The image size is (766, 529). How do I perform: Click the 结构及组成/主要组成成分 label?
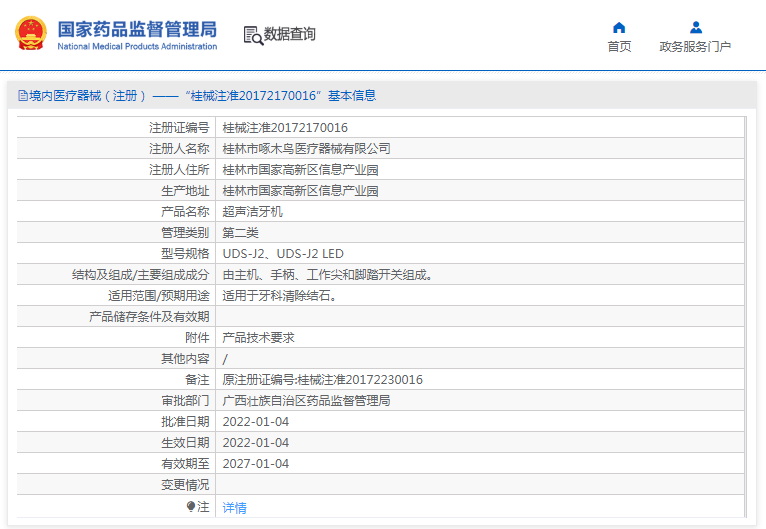pos(141,275)
